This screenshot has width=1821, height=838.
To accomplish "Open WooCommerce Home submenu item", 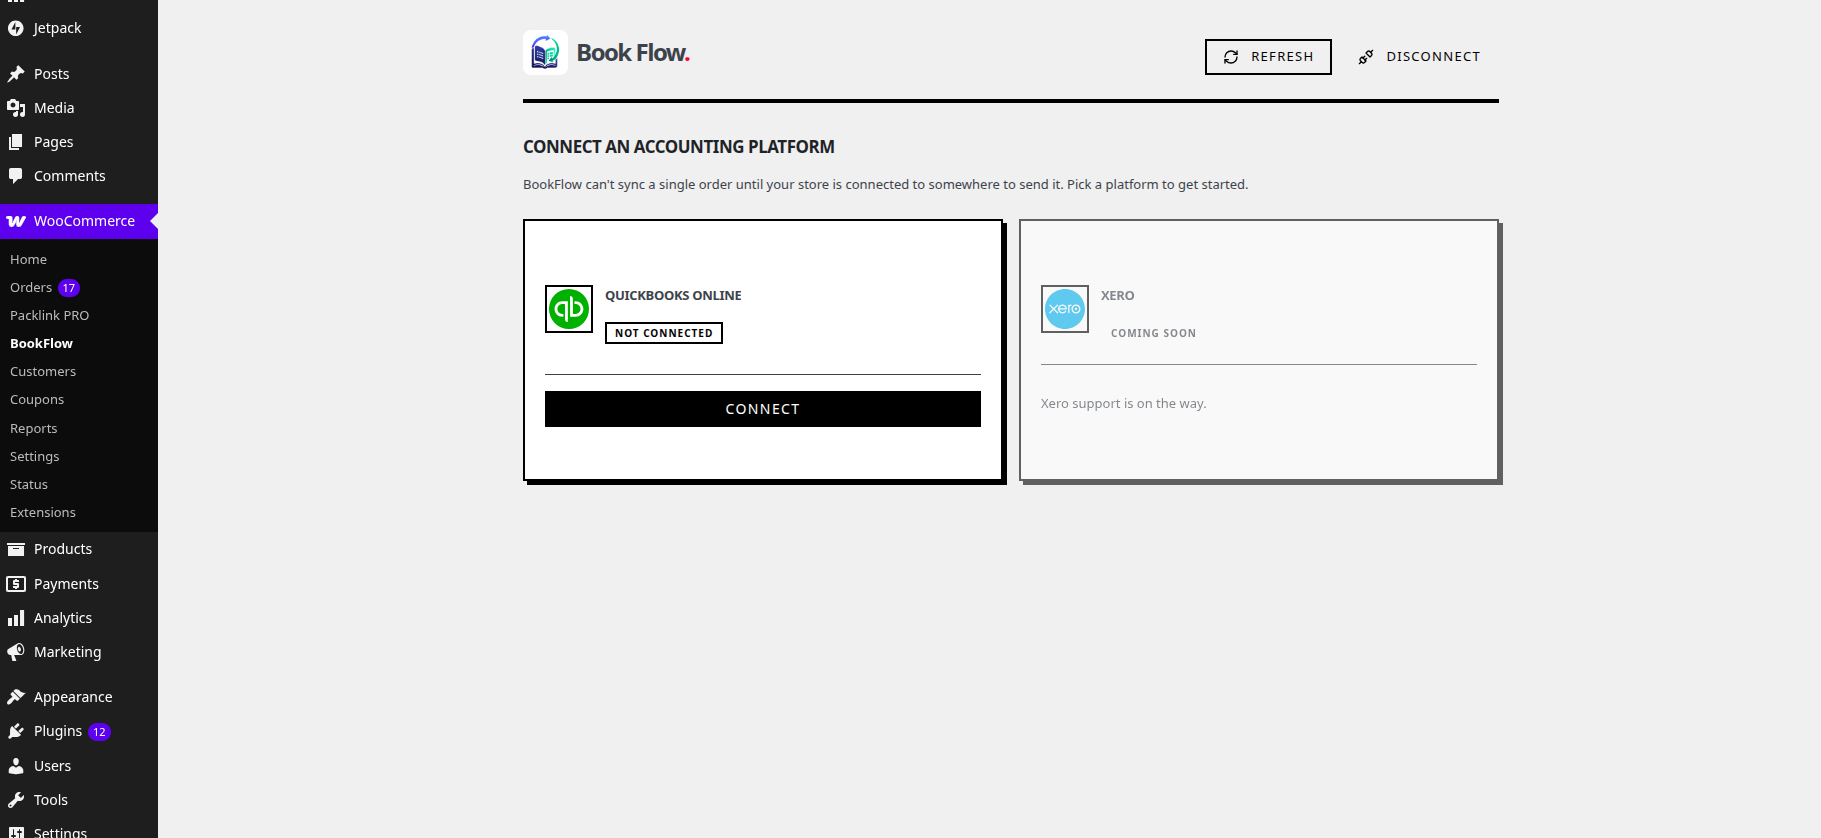I will 29,260.
